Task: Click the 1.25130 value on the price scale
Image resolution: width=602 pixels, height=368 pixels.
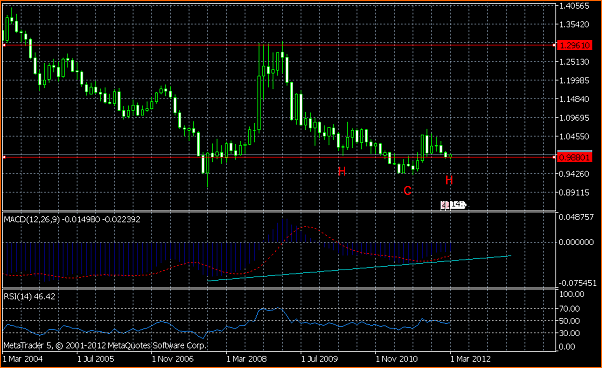Action: [574, 62]
